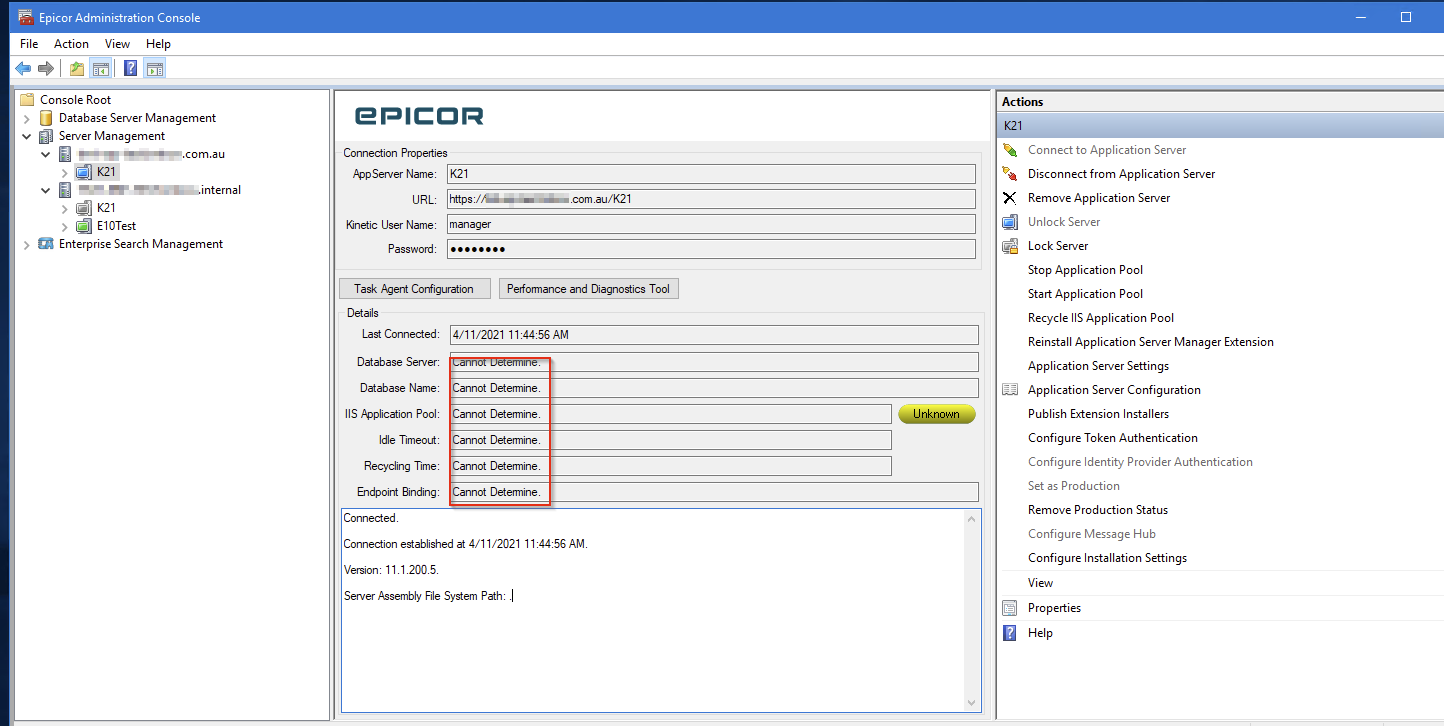Click the Unlock Server icon

(1010, 222)
